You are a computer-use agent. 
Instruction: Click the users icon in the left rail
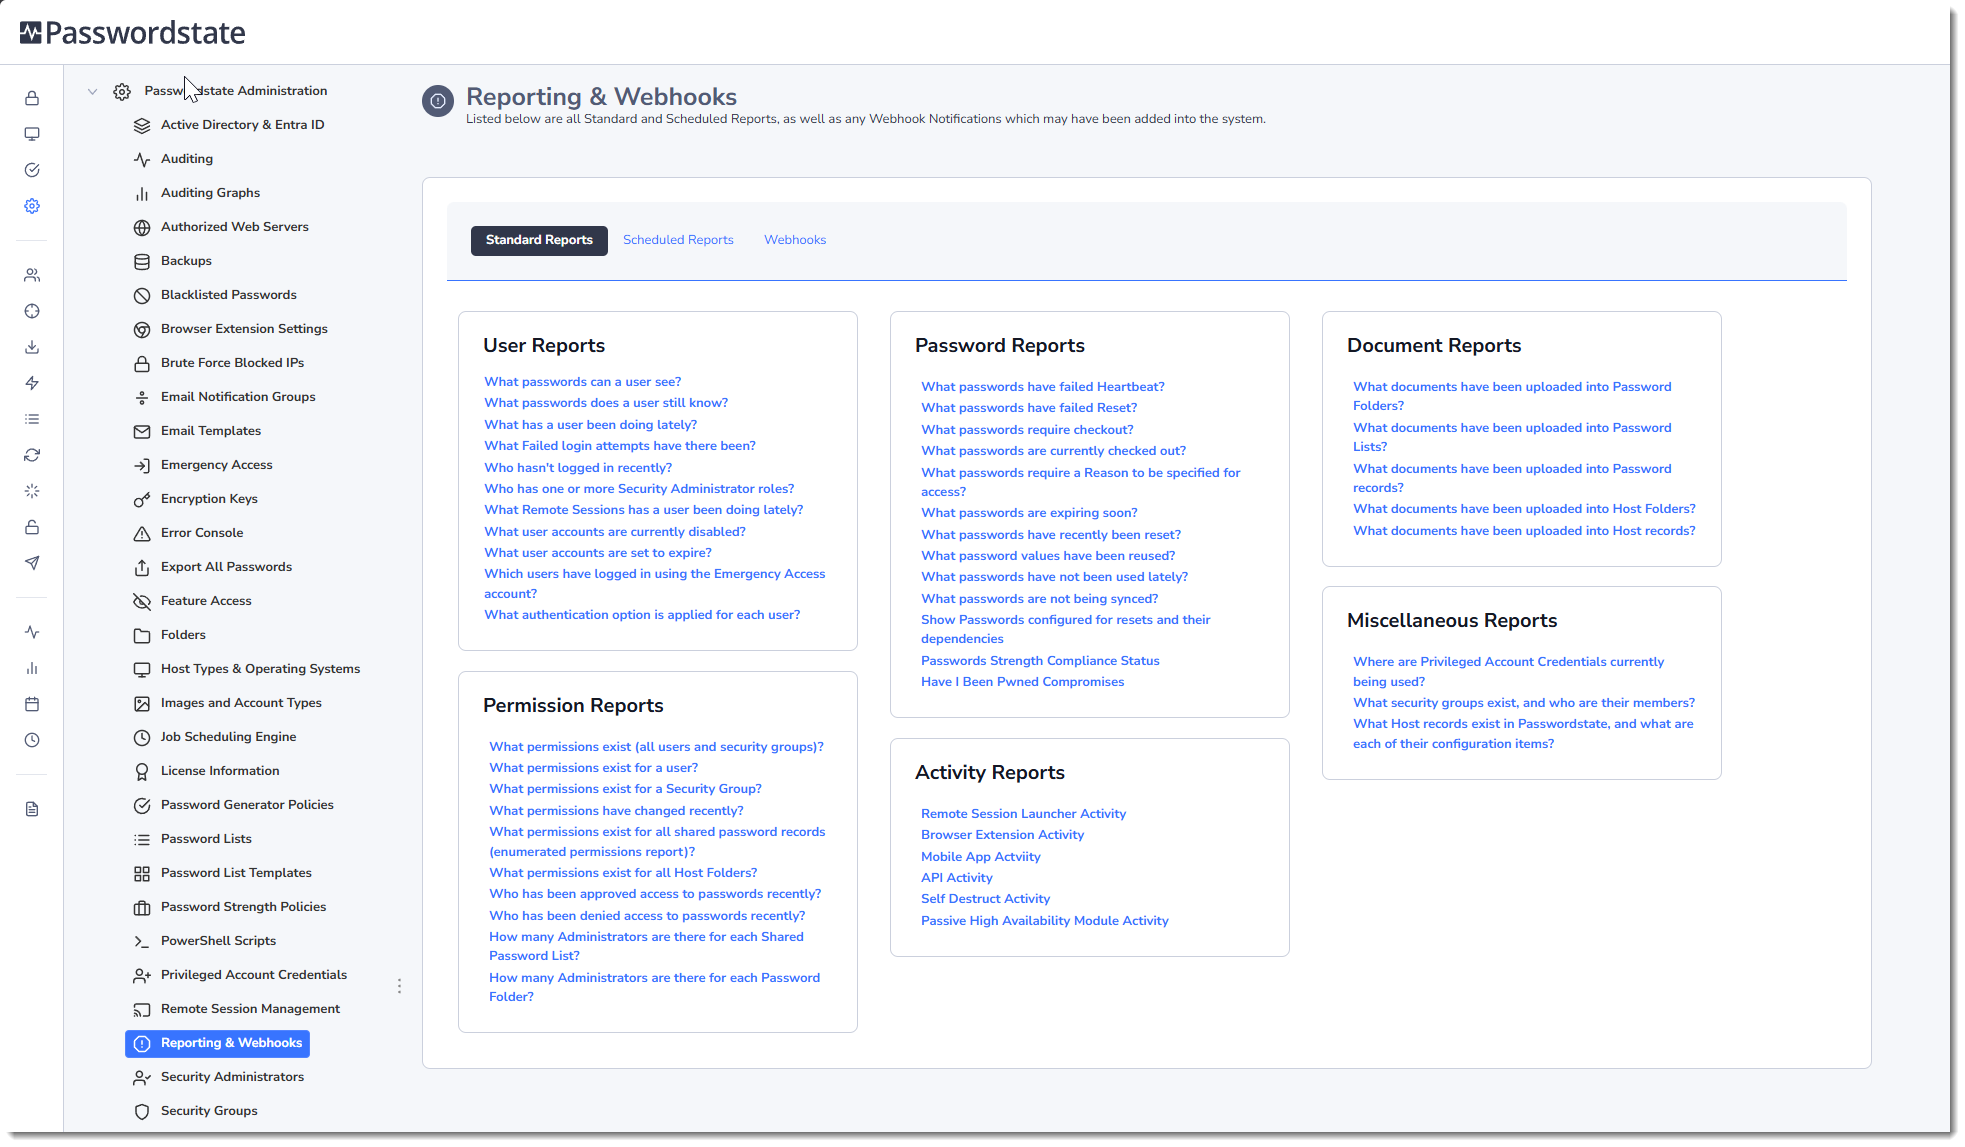coord(32,275)
